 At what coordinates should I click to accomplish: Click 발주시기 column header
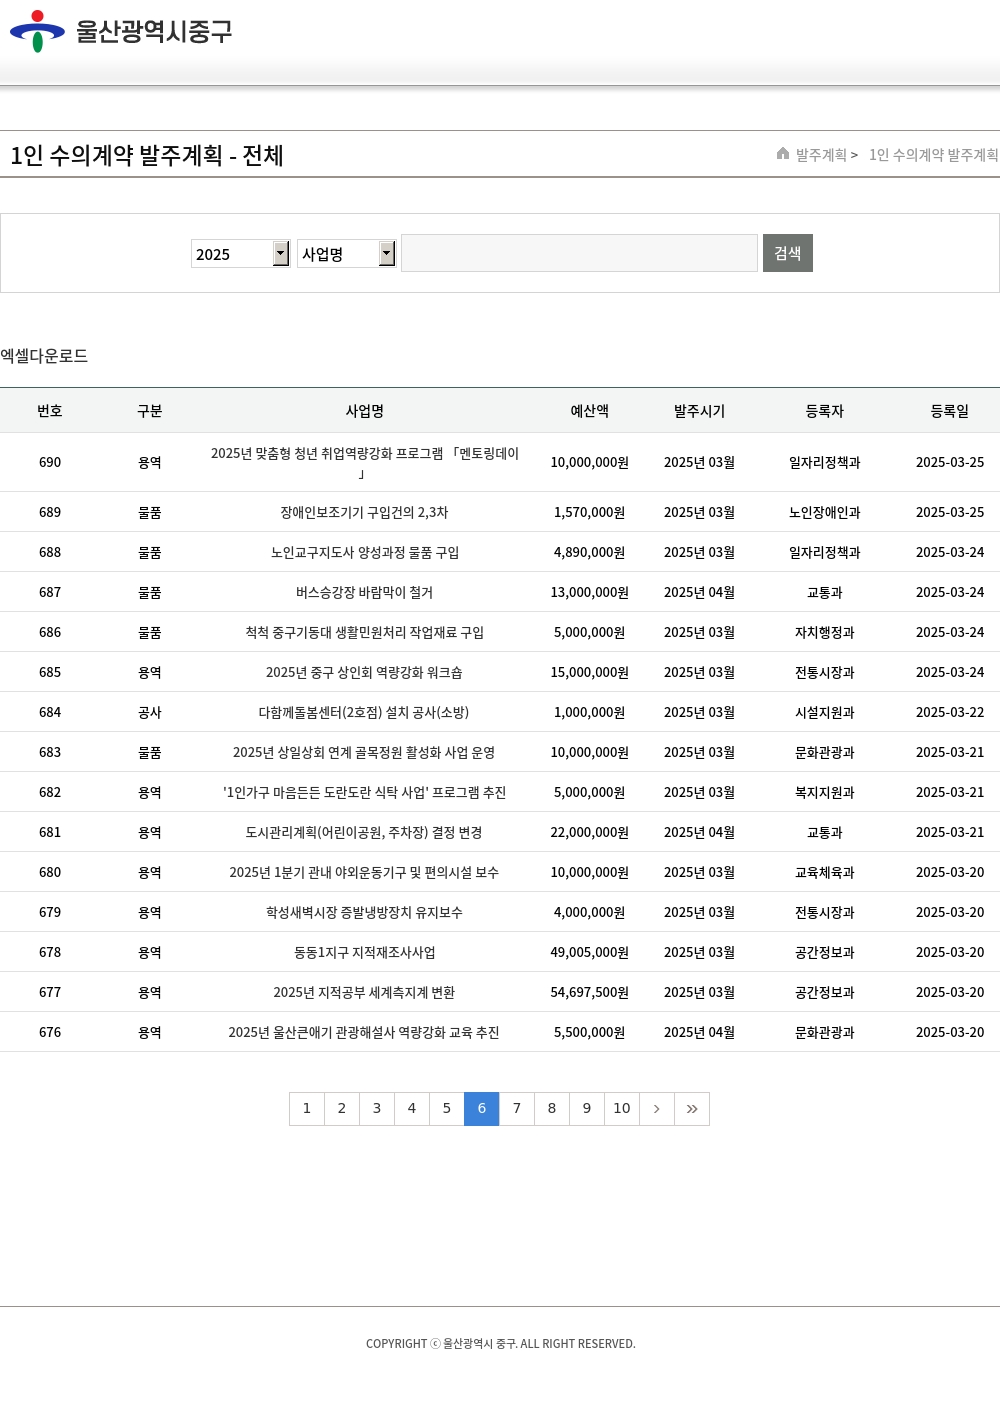[700, 411]
